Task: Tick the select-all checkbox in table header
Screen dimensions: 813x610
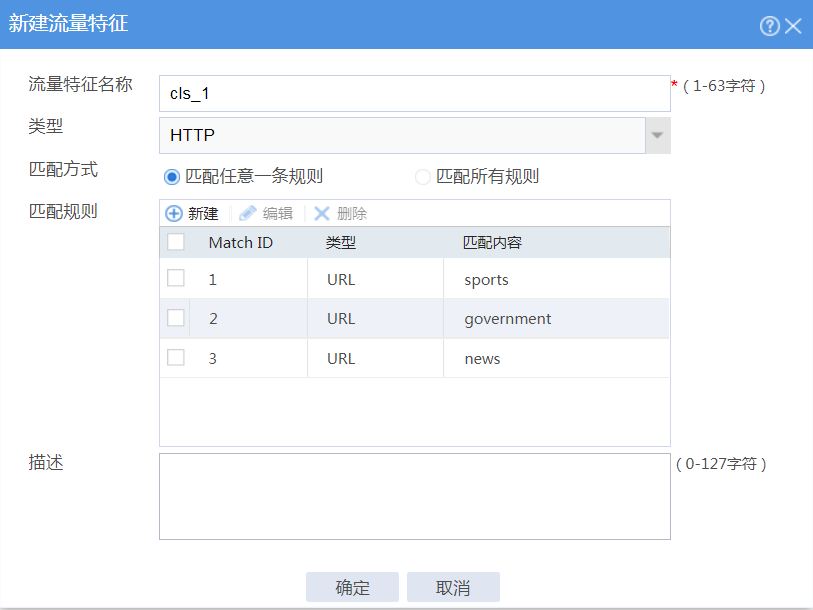Action: point(176,242)
